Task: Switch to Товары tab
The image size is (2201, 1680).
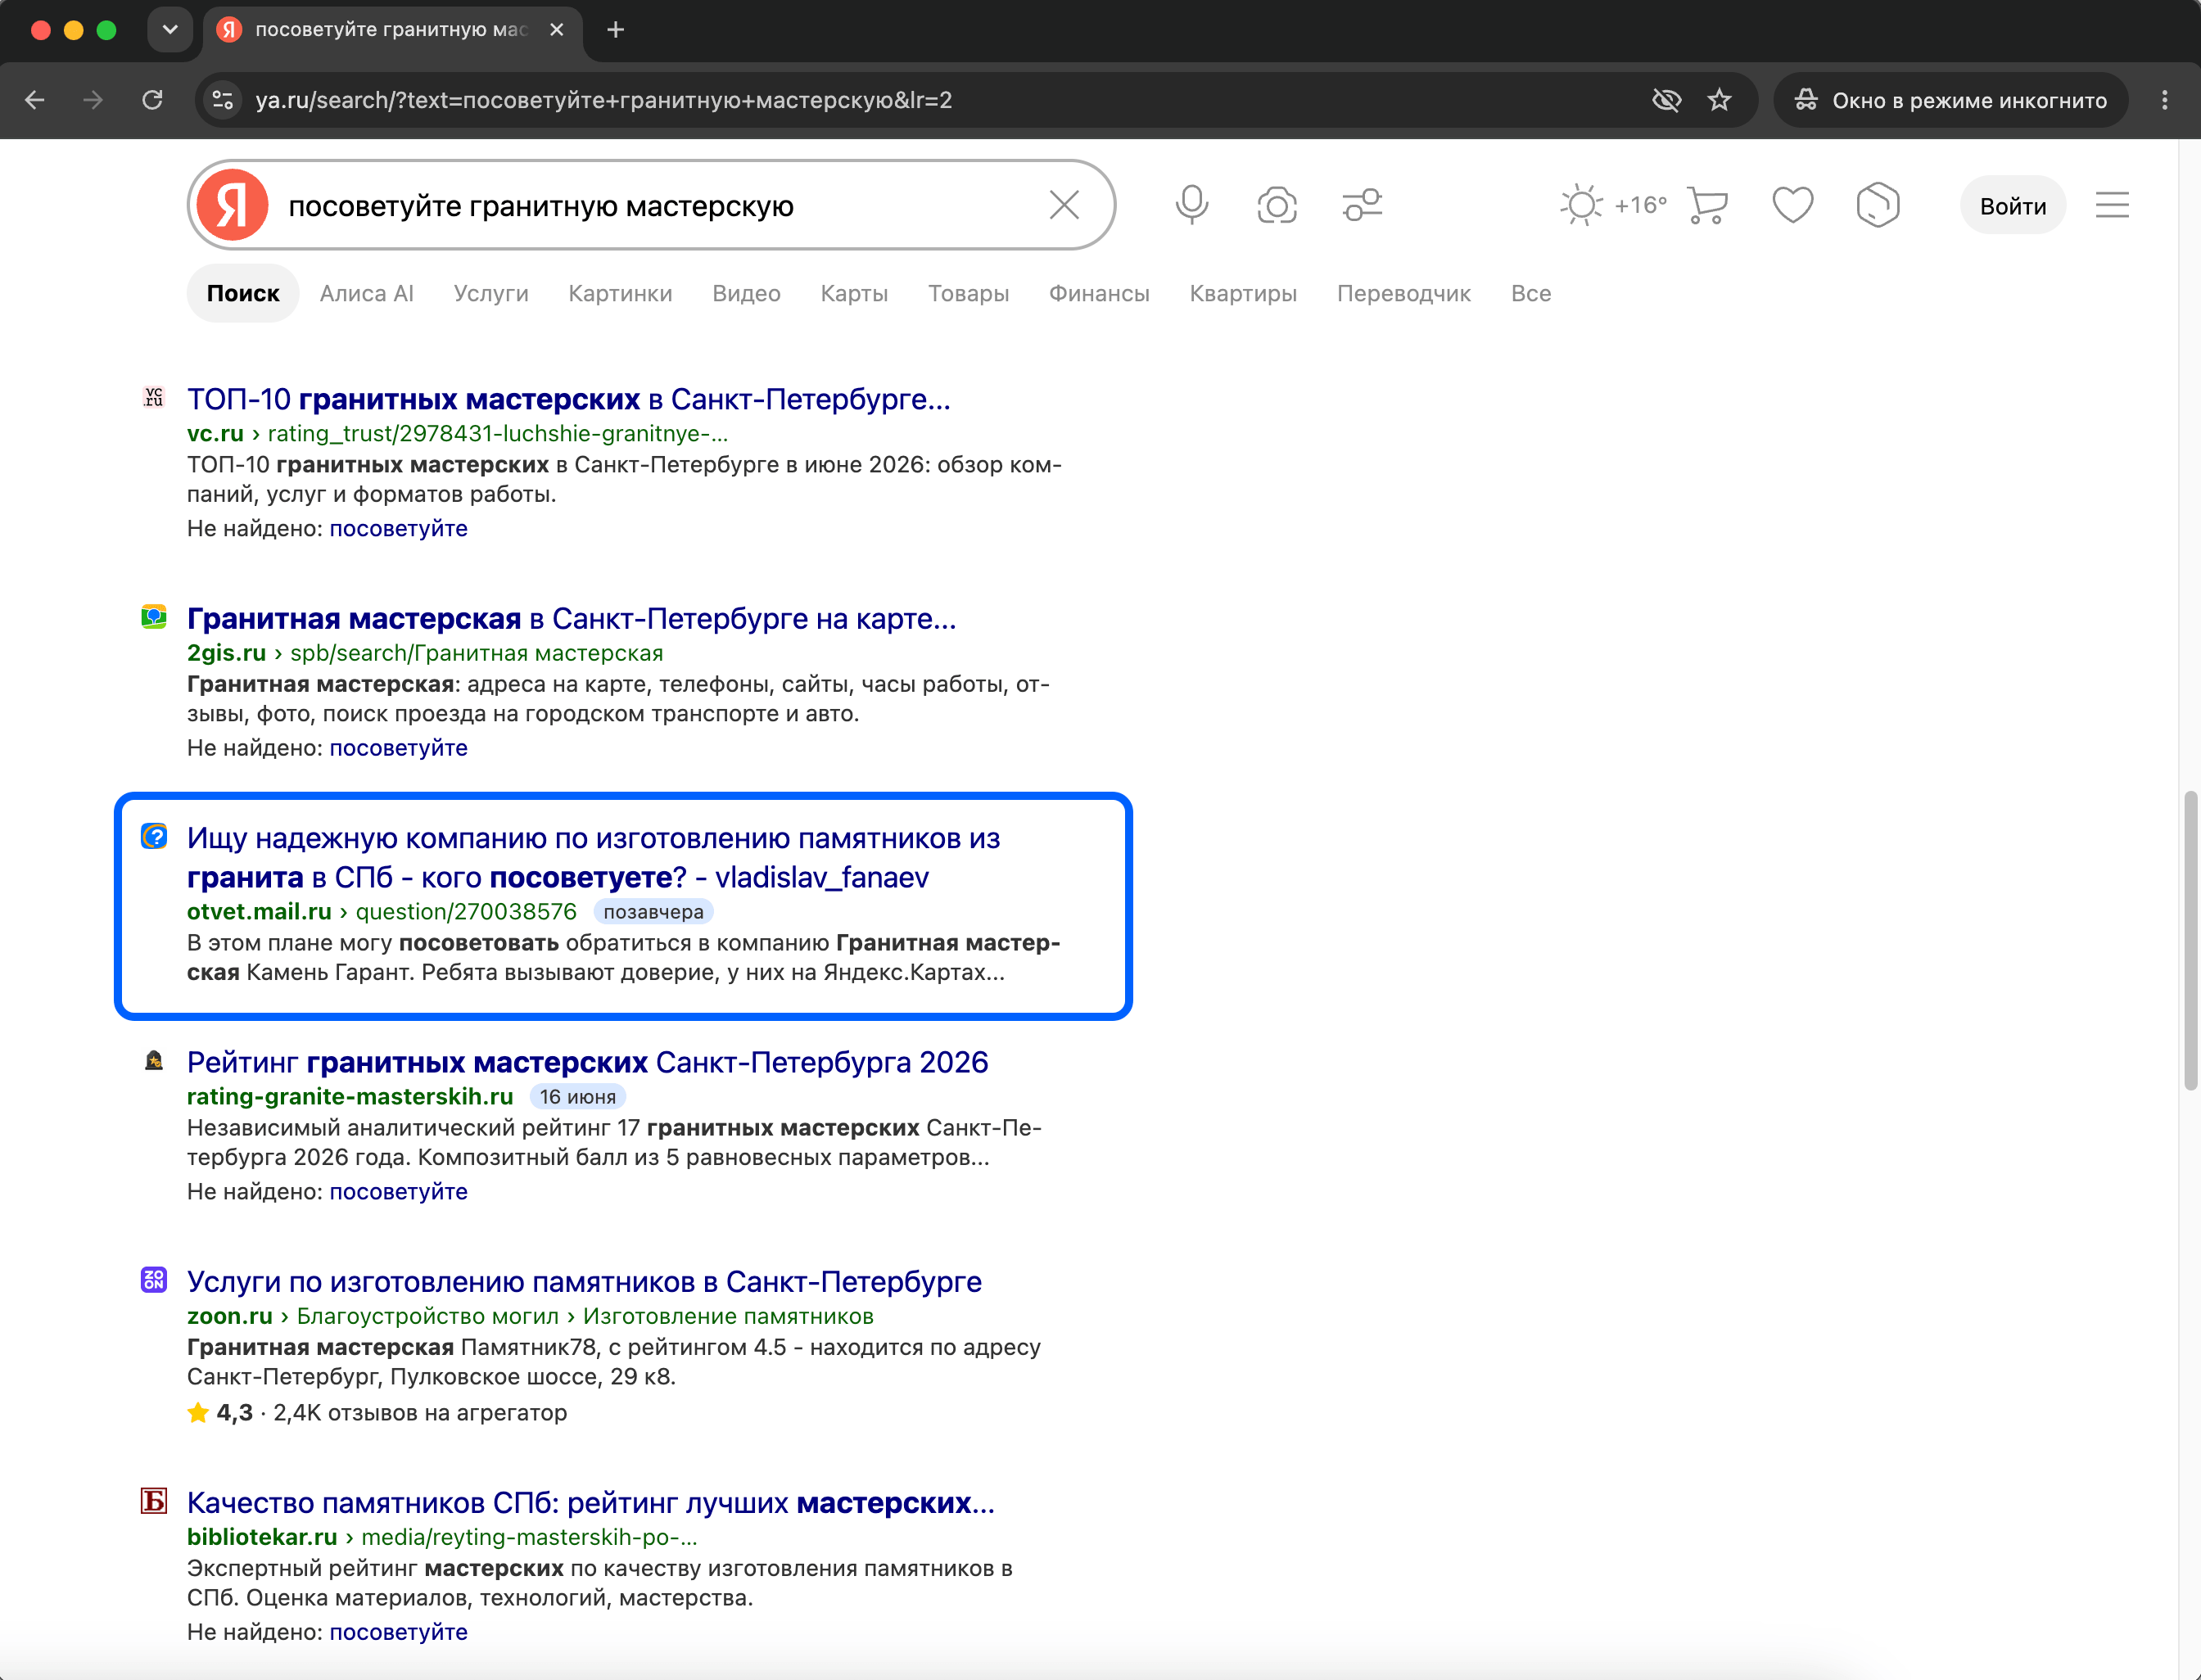Action: pos(968,293)
